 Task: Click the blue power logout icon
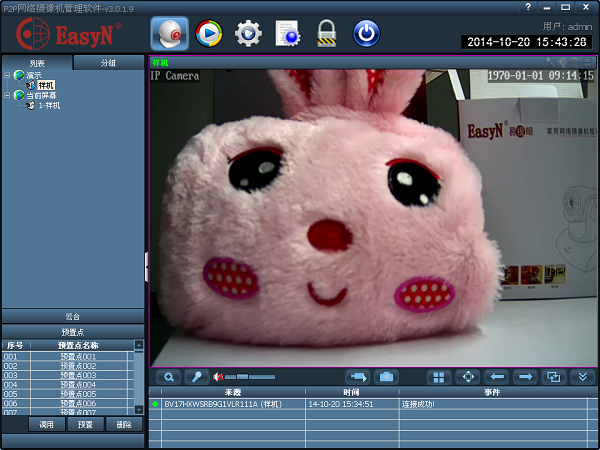pyautogui.click(x=367, y=34)
